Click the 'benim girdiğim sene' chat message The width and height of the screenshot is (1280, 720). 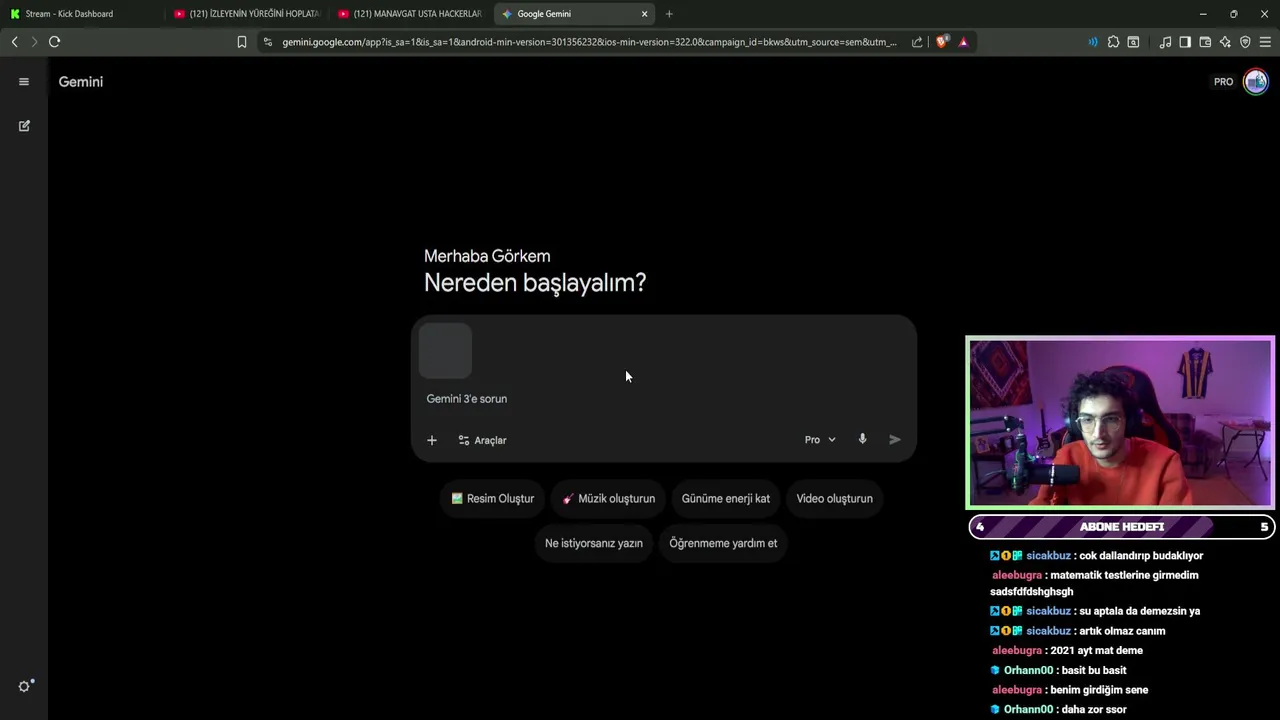point(1099,690)
